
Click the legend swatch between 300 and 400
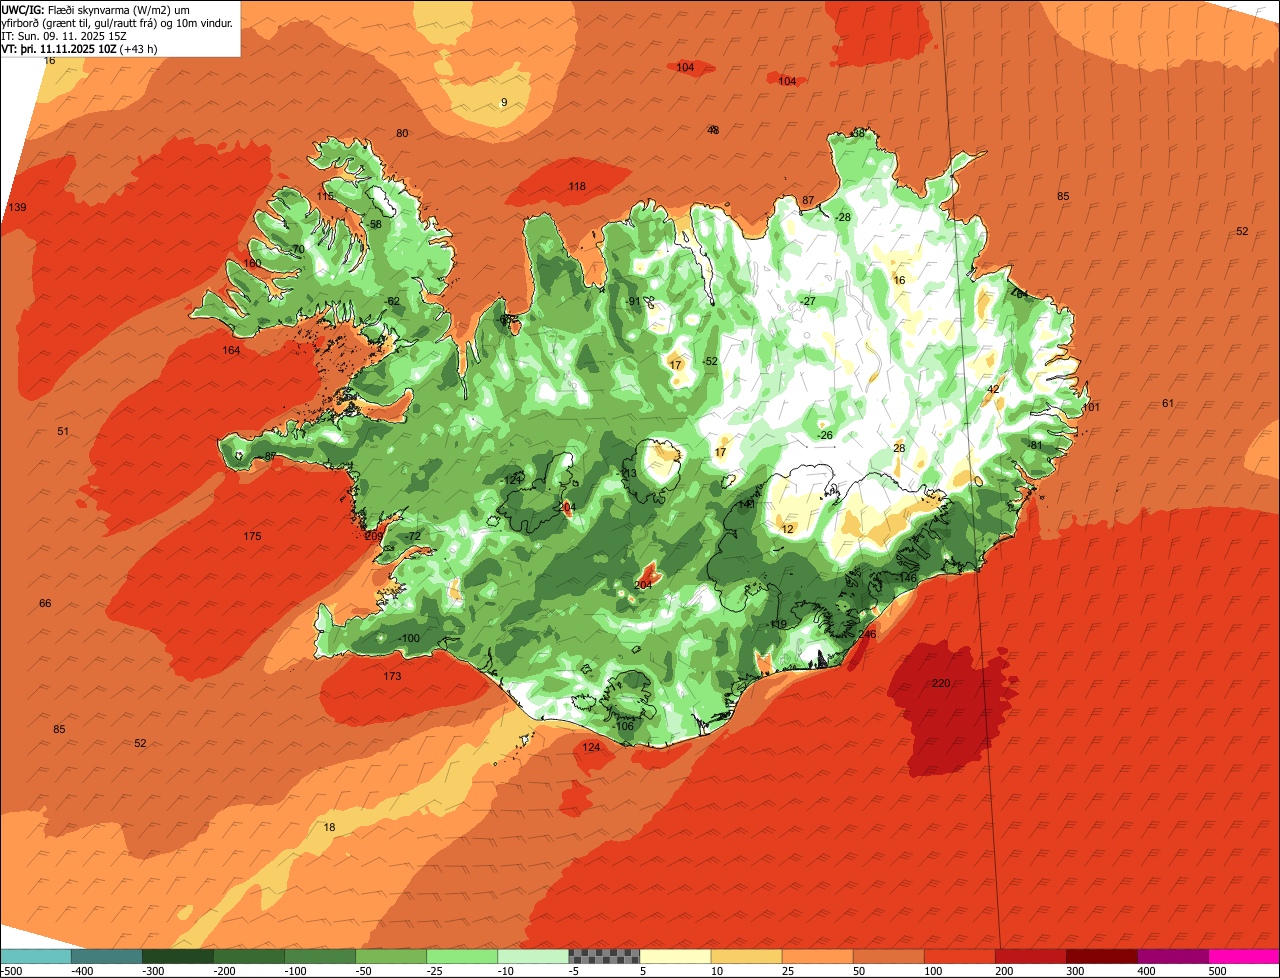[x=1102, y=956]
